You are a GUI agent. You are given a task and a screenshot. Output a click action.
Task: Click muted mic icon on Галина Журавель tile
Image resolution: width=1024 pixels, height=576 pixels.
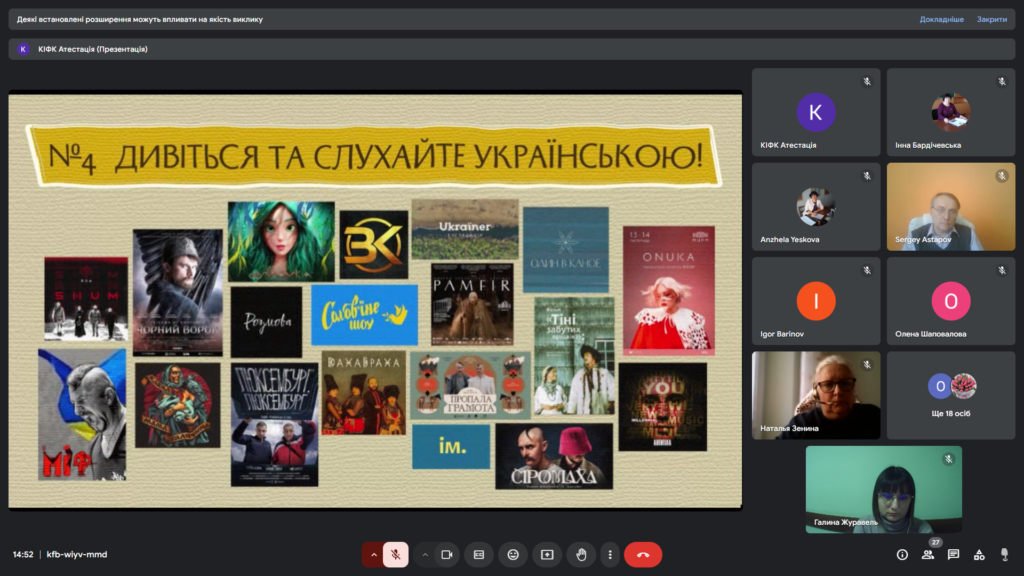coord(949,460)
